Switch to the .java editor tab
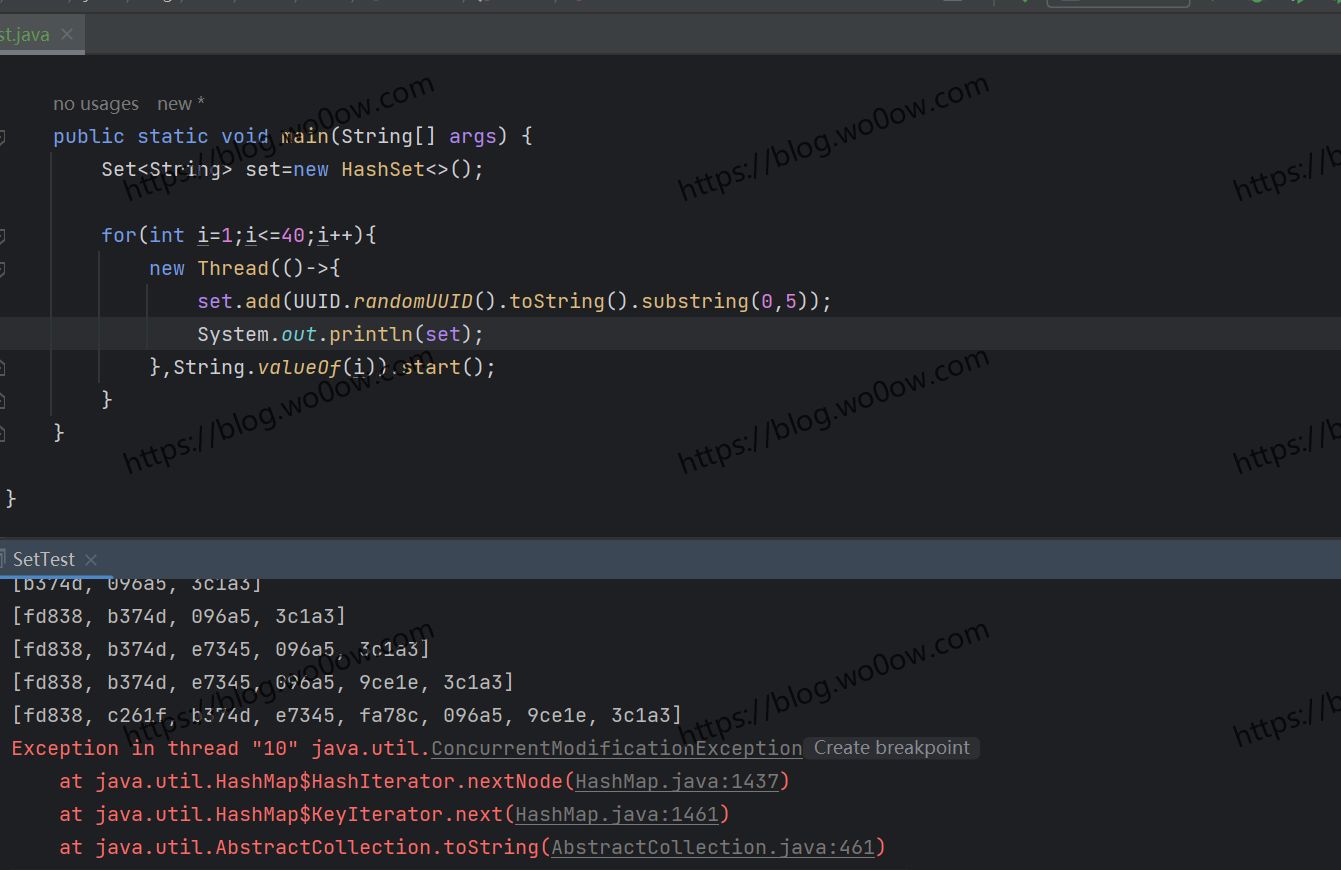 25,35
